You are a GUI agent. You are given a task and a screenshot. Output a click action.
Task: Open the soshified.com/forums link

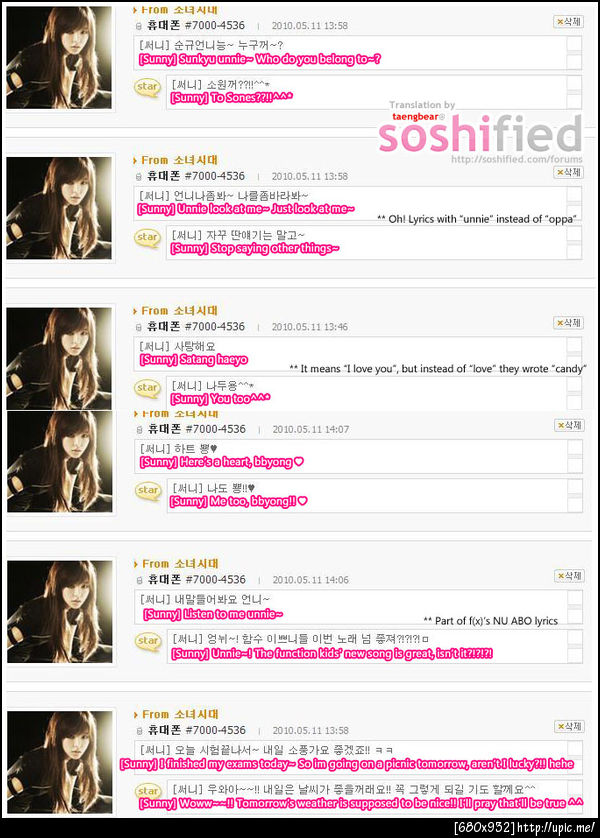click(x=517, y=159)
